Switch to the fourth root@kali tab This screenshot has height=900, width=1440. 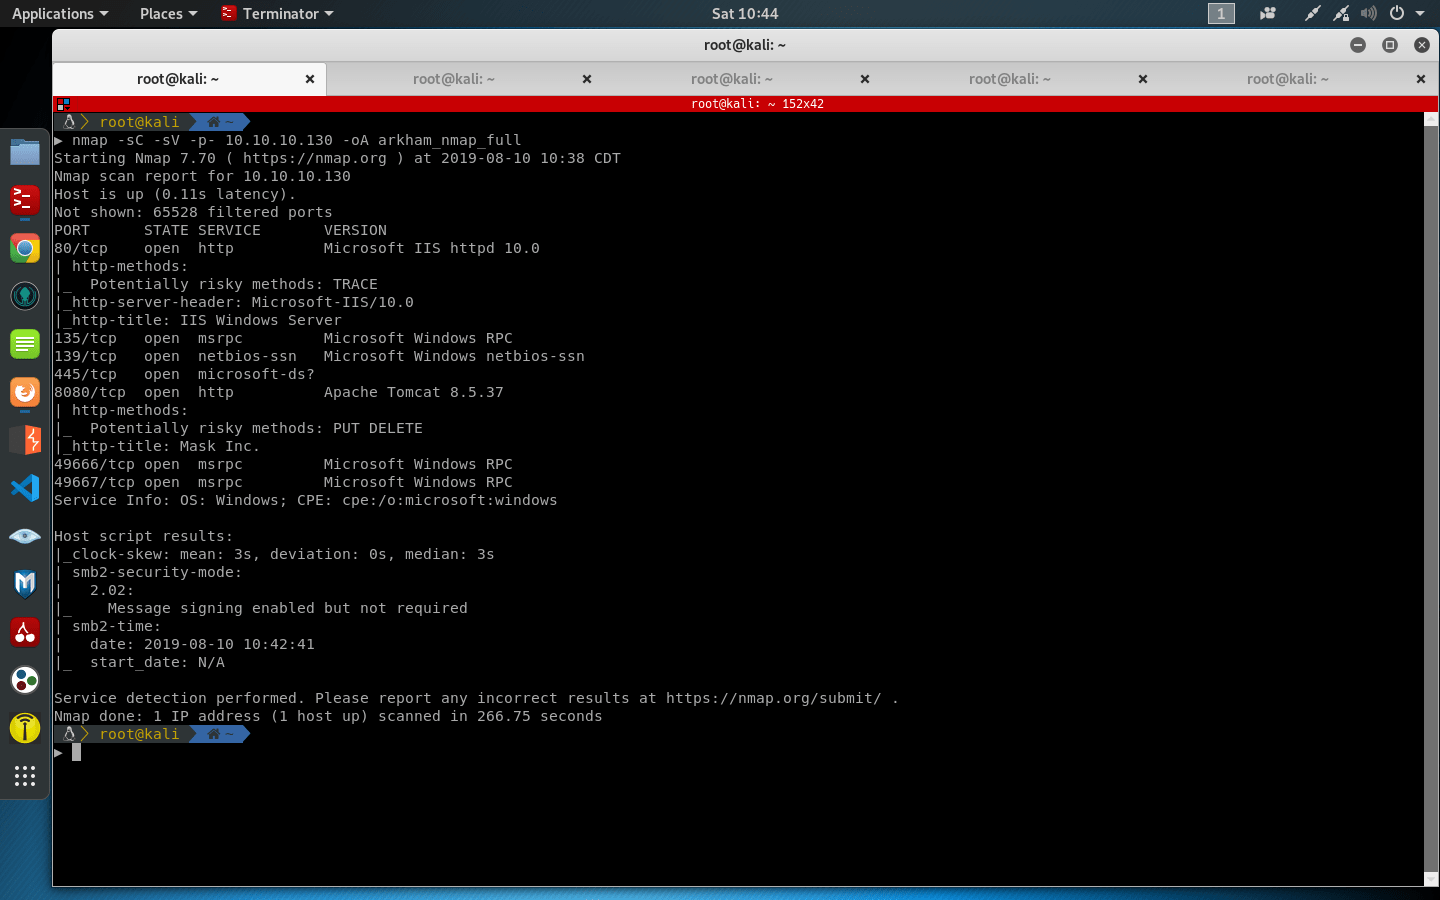click(x=1010, y=79)
